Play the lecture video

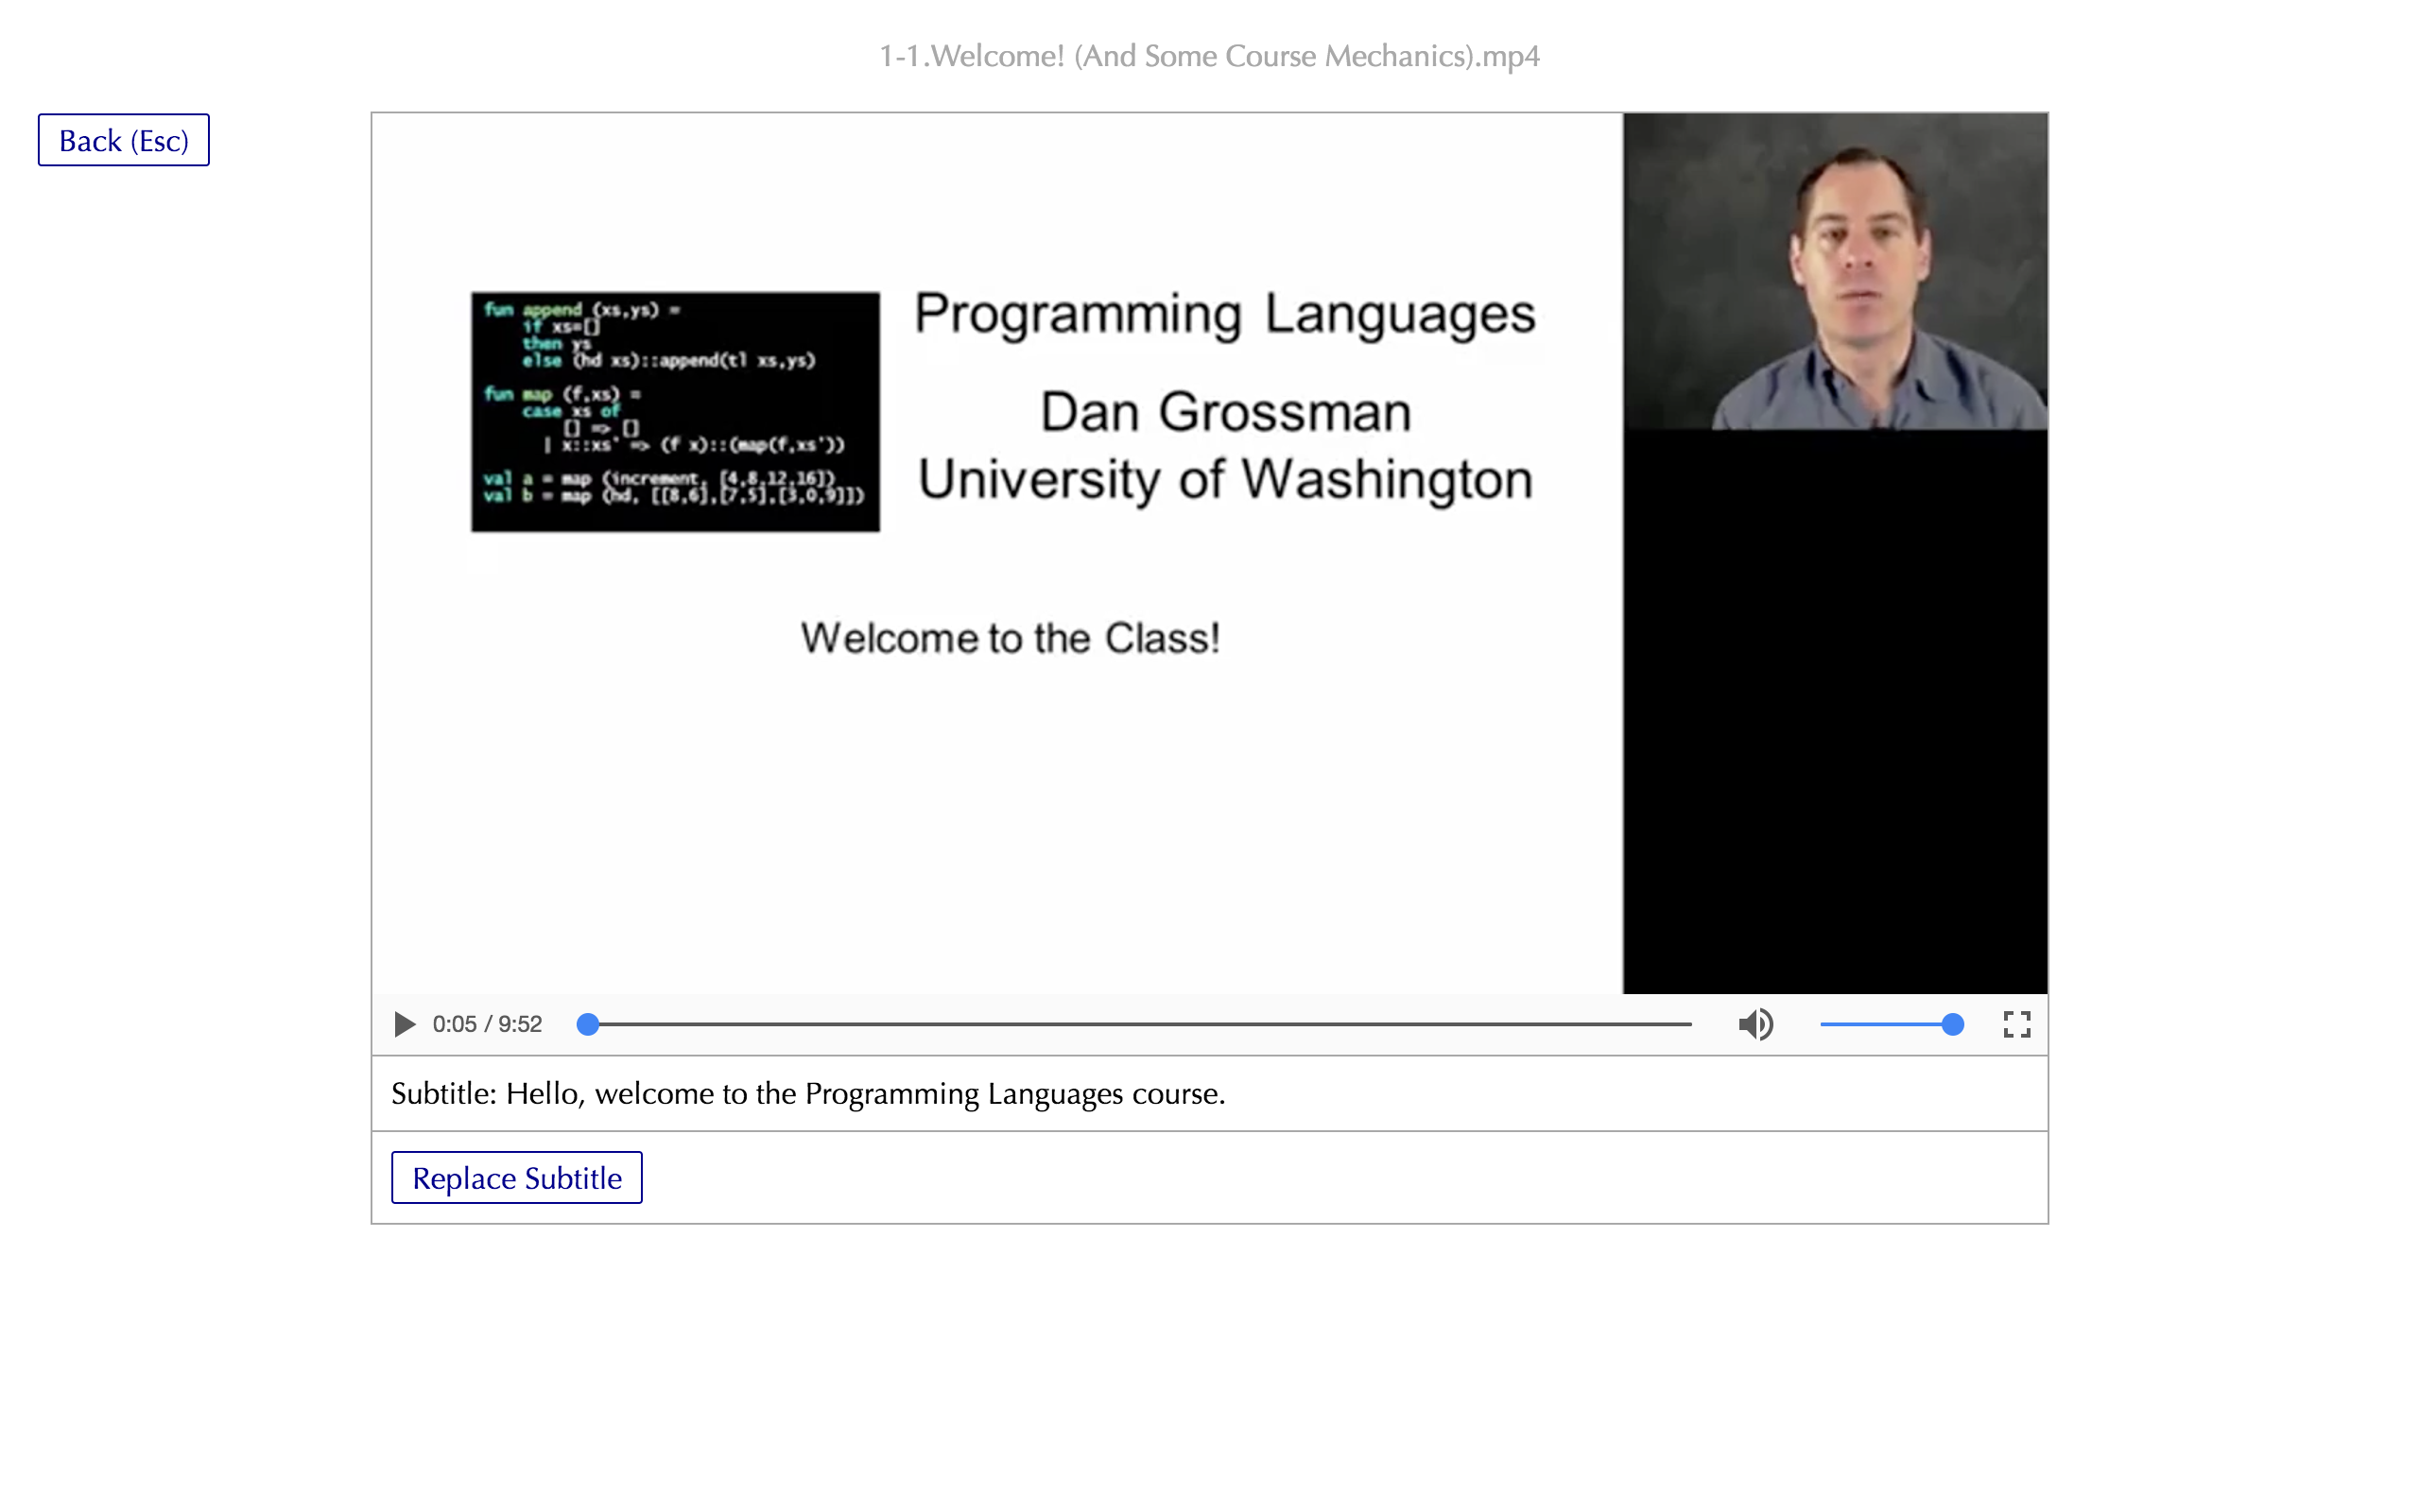(404, 1024)
